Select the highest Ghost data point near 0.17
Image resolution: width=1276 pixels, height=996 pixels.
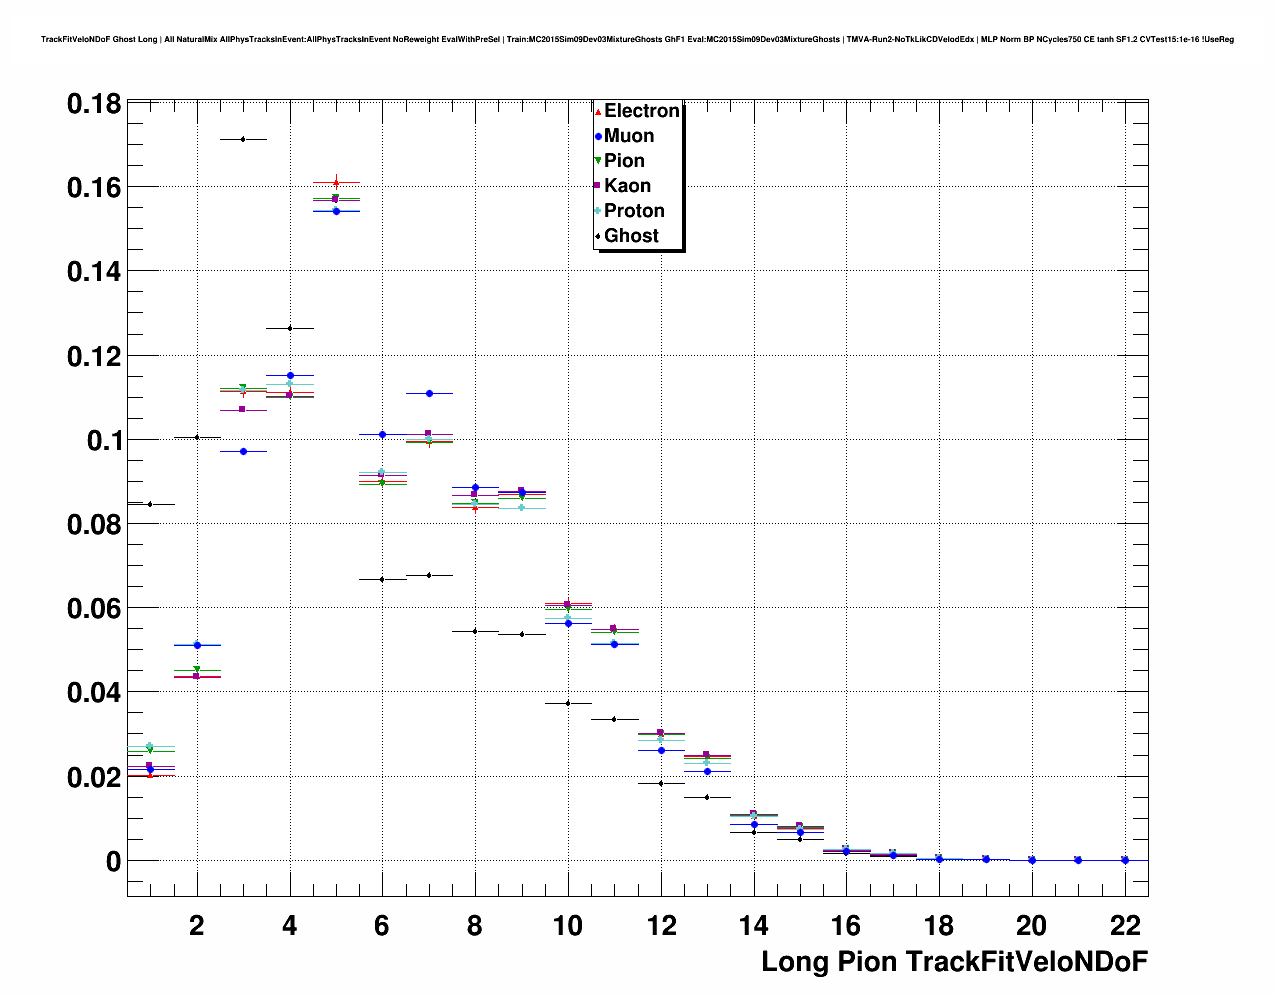coord(243,139)
